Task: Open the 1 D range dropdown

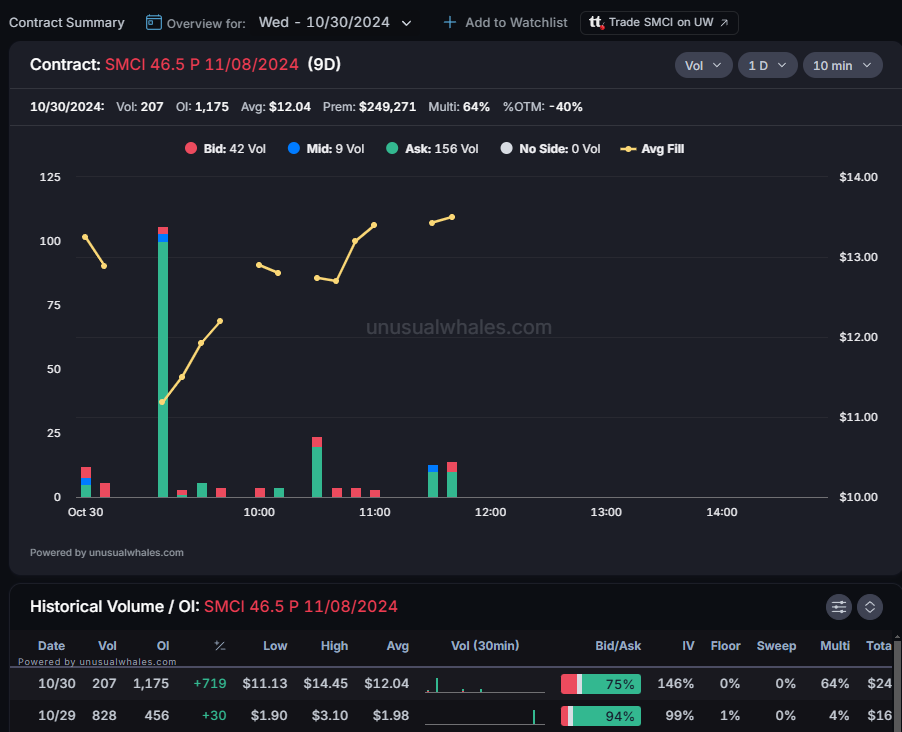Action: click(767, 66)
